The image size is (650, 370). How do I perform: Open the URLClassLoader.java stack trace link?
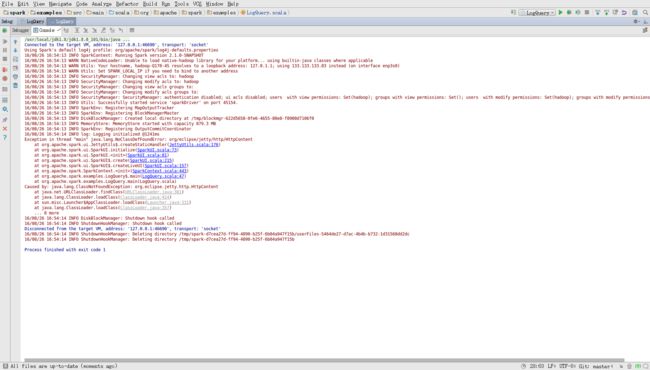153,192
